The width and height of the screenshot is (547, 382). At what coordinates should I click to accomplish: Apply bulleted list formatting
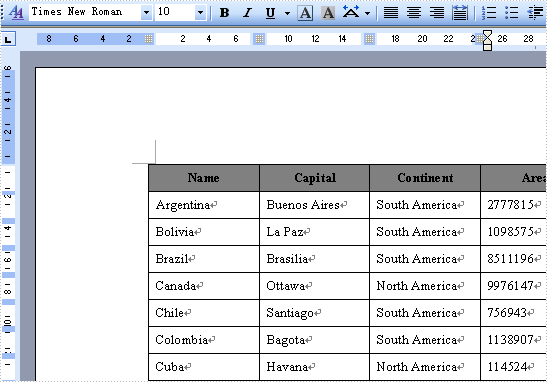click(511, 13)
